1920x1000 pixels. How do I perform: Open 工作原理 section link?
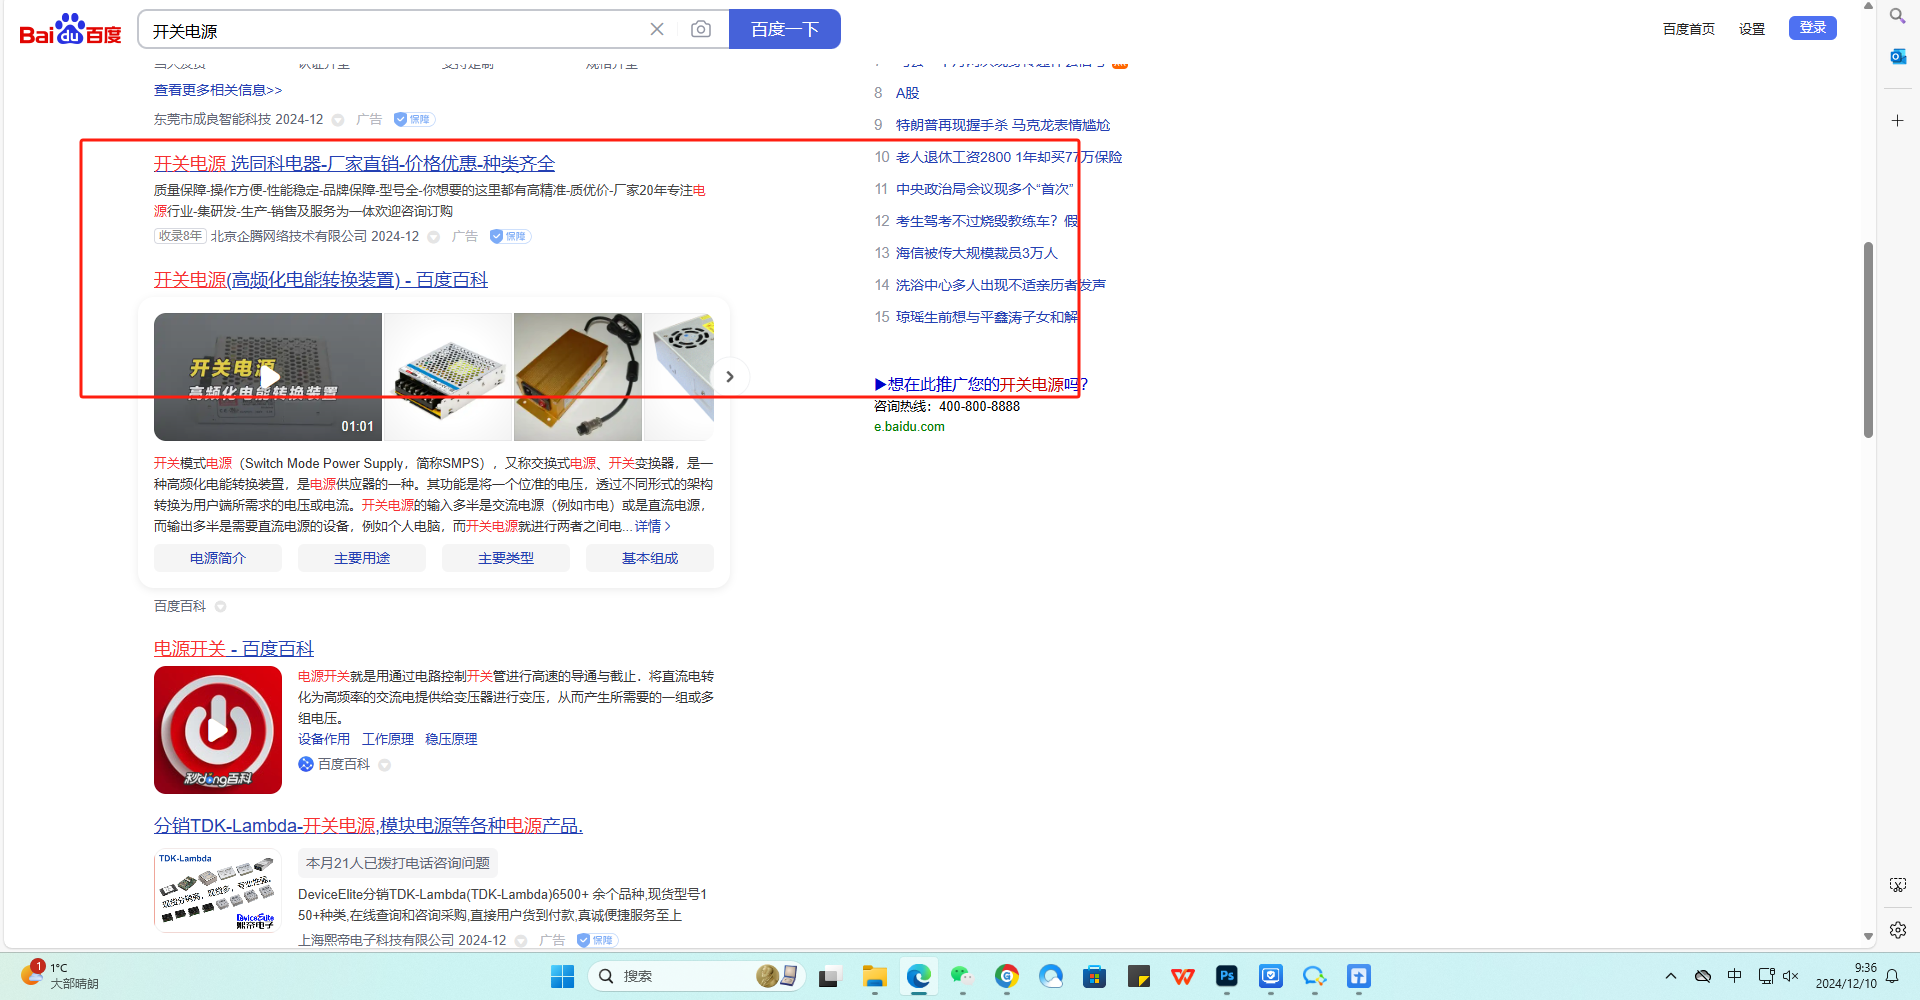click(x=388, y=739)
